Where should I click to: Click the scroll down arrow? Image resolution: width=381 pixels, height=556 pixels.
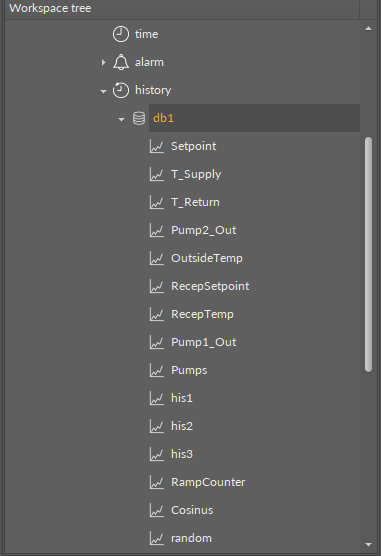click(x=368, y=545)
